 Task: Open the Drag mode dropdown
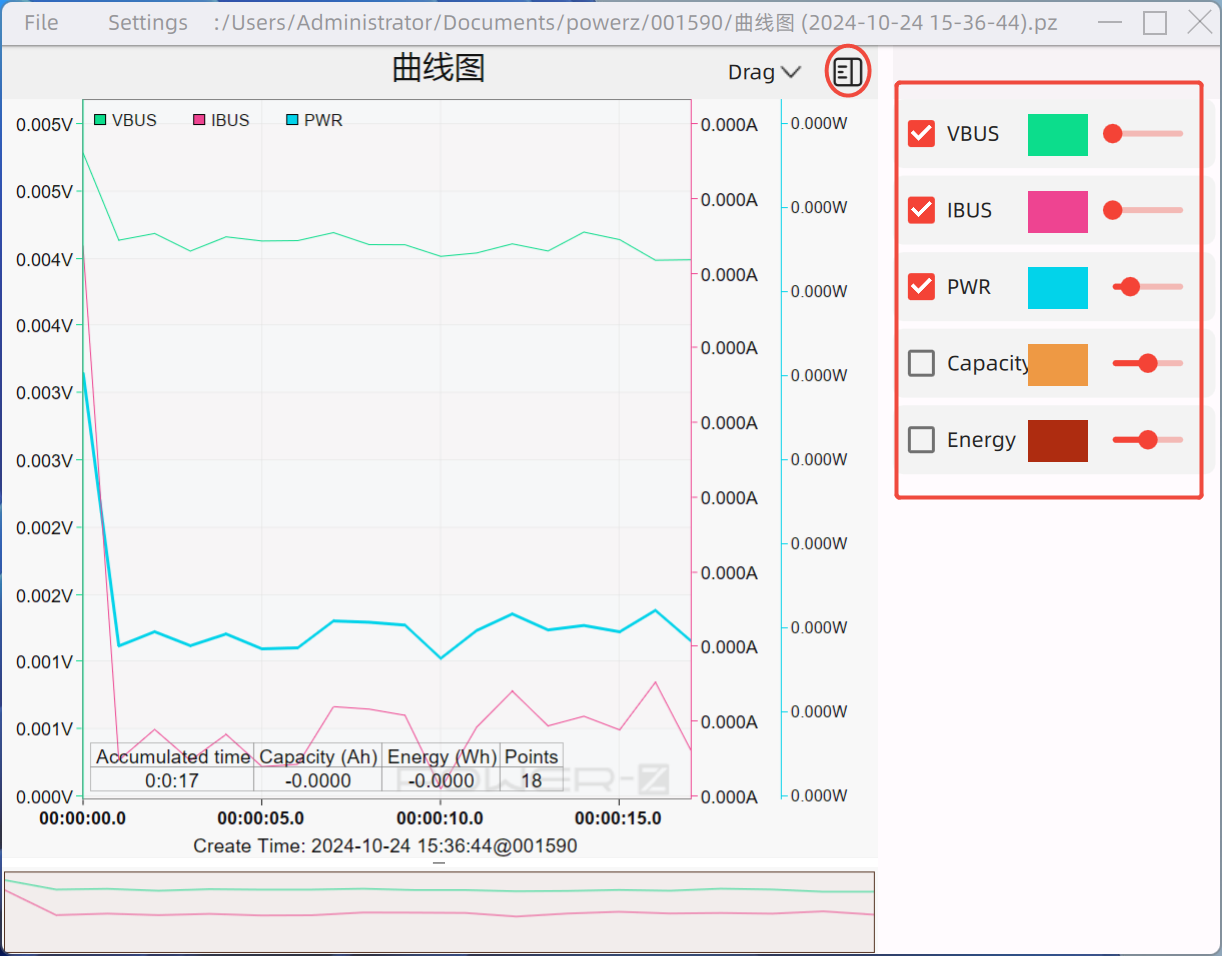764,72
